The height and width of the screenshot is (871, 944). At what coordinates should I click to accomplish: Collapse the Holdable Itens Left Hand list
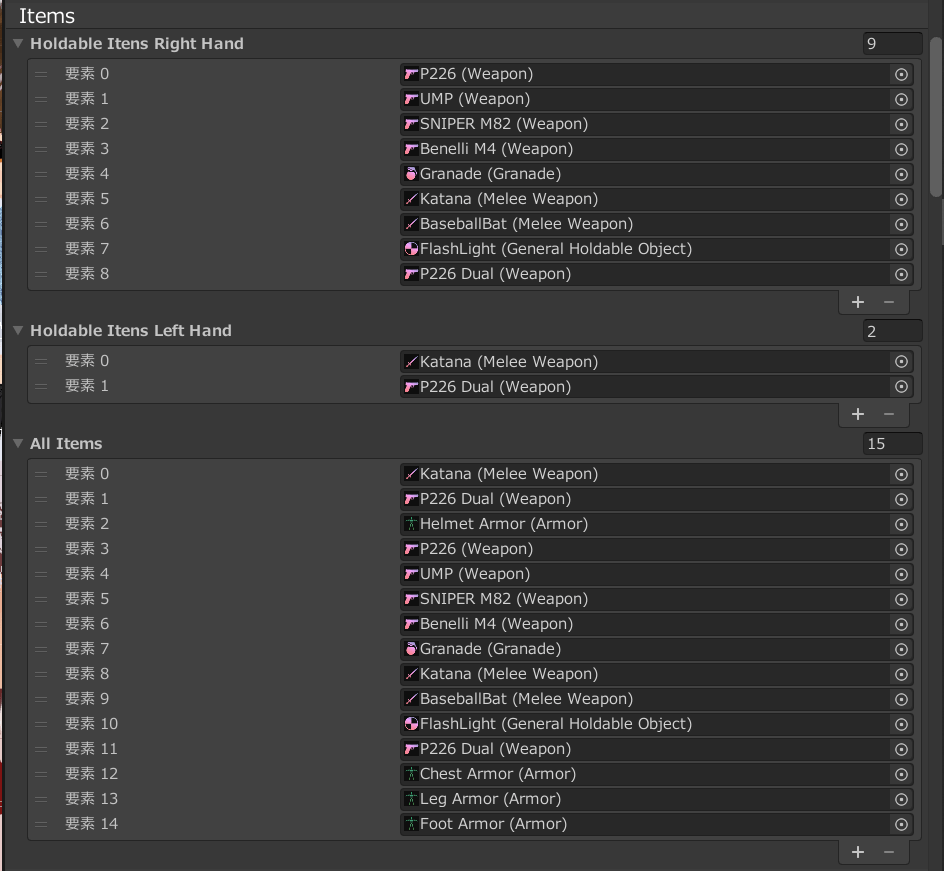pos(18,331)
